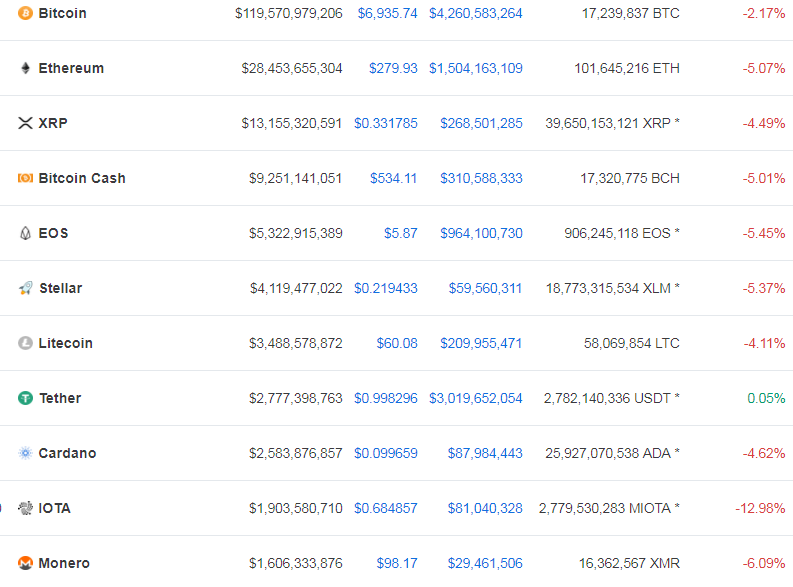Open EOS volume link $964,100,730
This screenshot has height=587, width=793.
(x=481, y=234)
